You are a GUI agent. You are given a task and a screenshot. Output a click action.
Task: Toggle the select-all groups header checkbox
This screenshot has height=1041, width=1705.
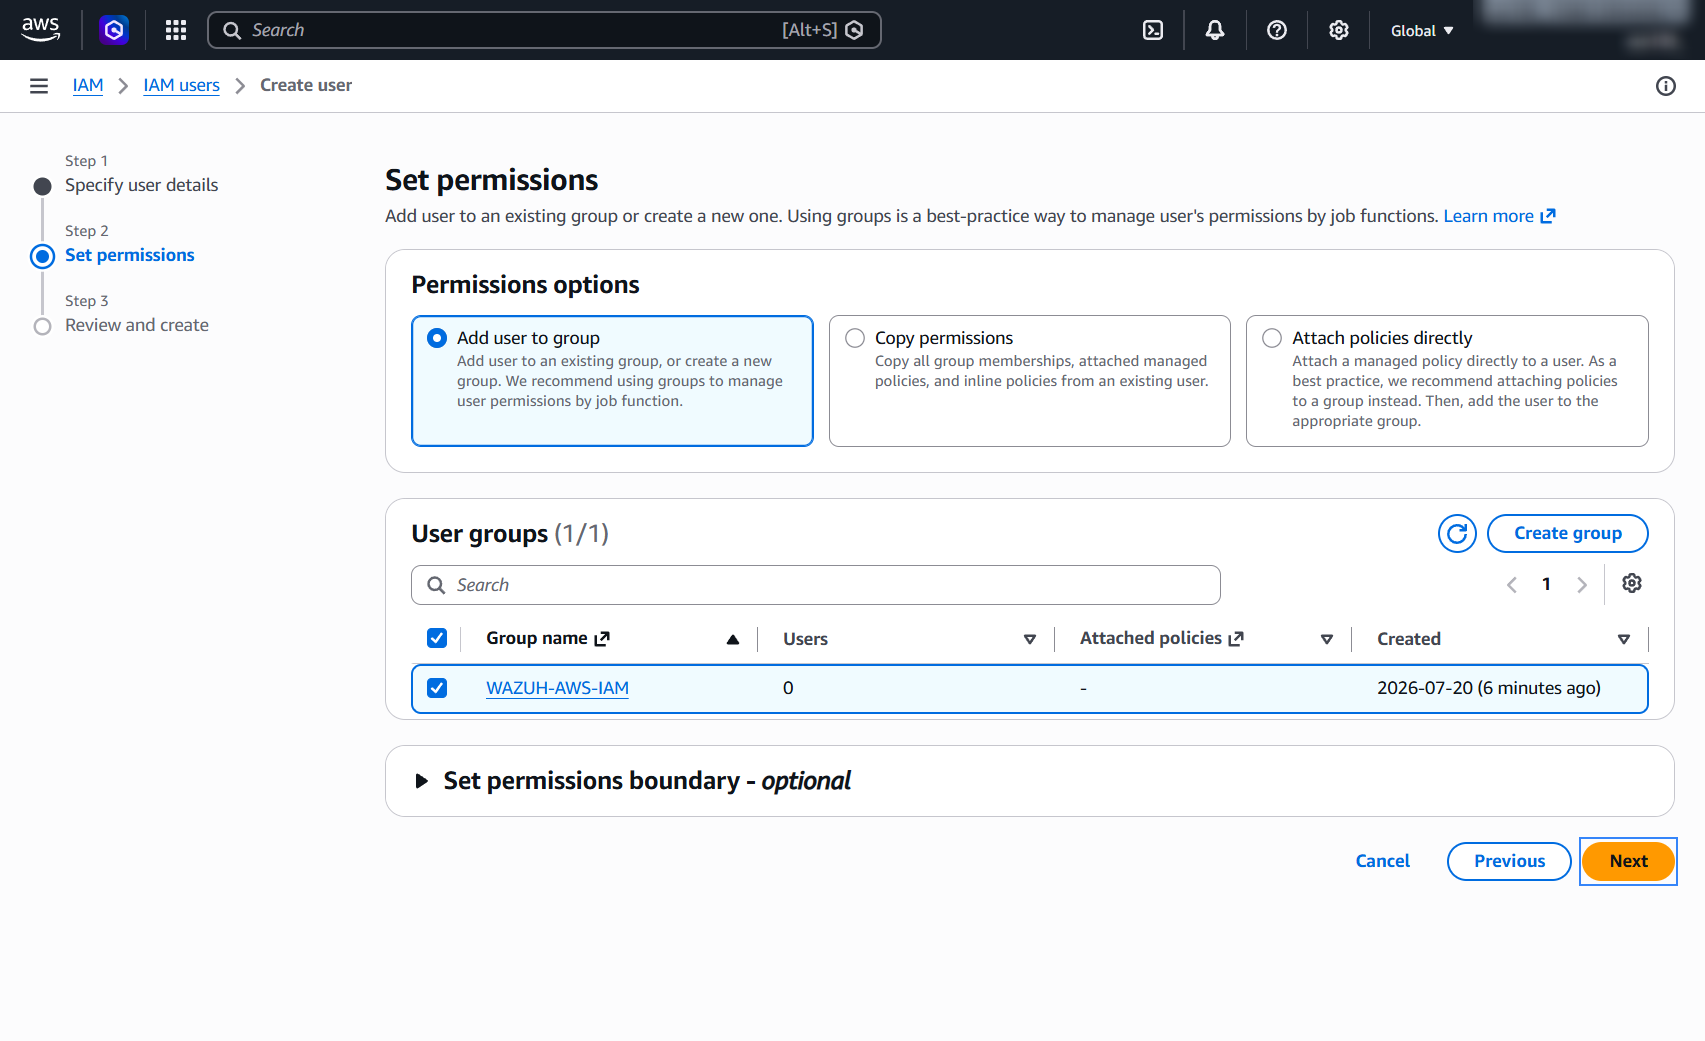pyautogui.click(x=437, y=638)
